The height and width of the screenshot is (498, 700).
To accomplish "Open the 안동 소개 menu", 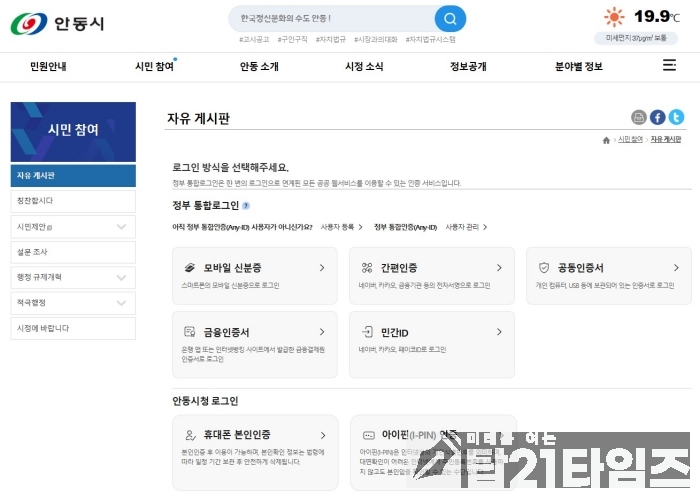I will tap(259, 66).
